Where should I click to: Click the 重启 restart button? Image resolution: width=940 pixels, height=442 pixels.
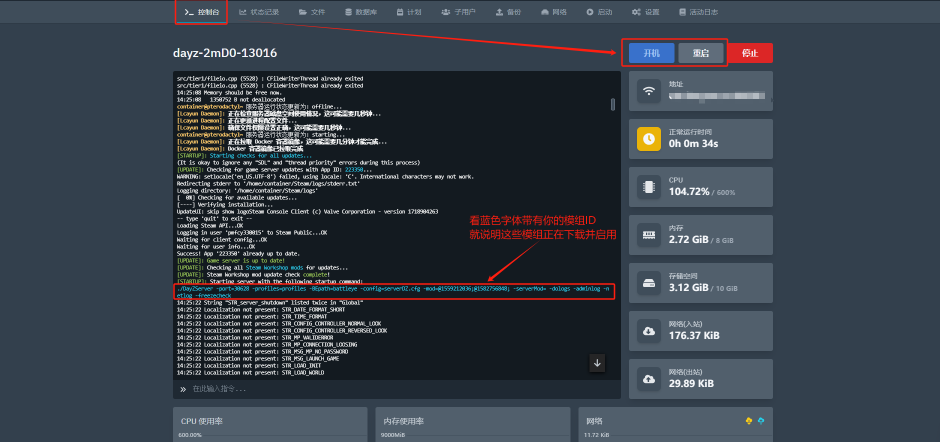click(x=700, y=53)
